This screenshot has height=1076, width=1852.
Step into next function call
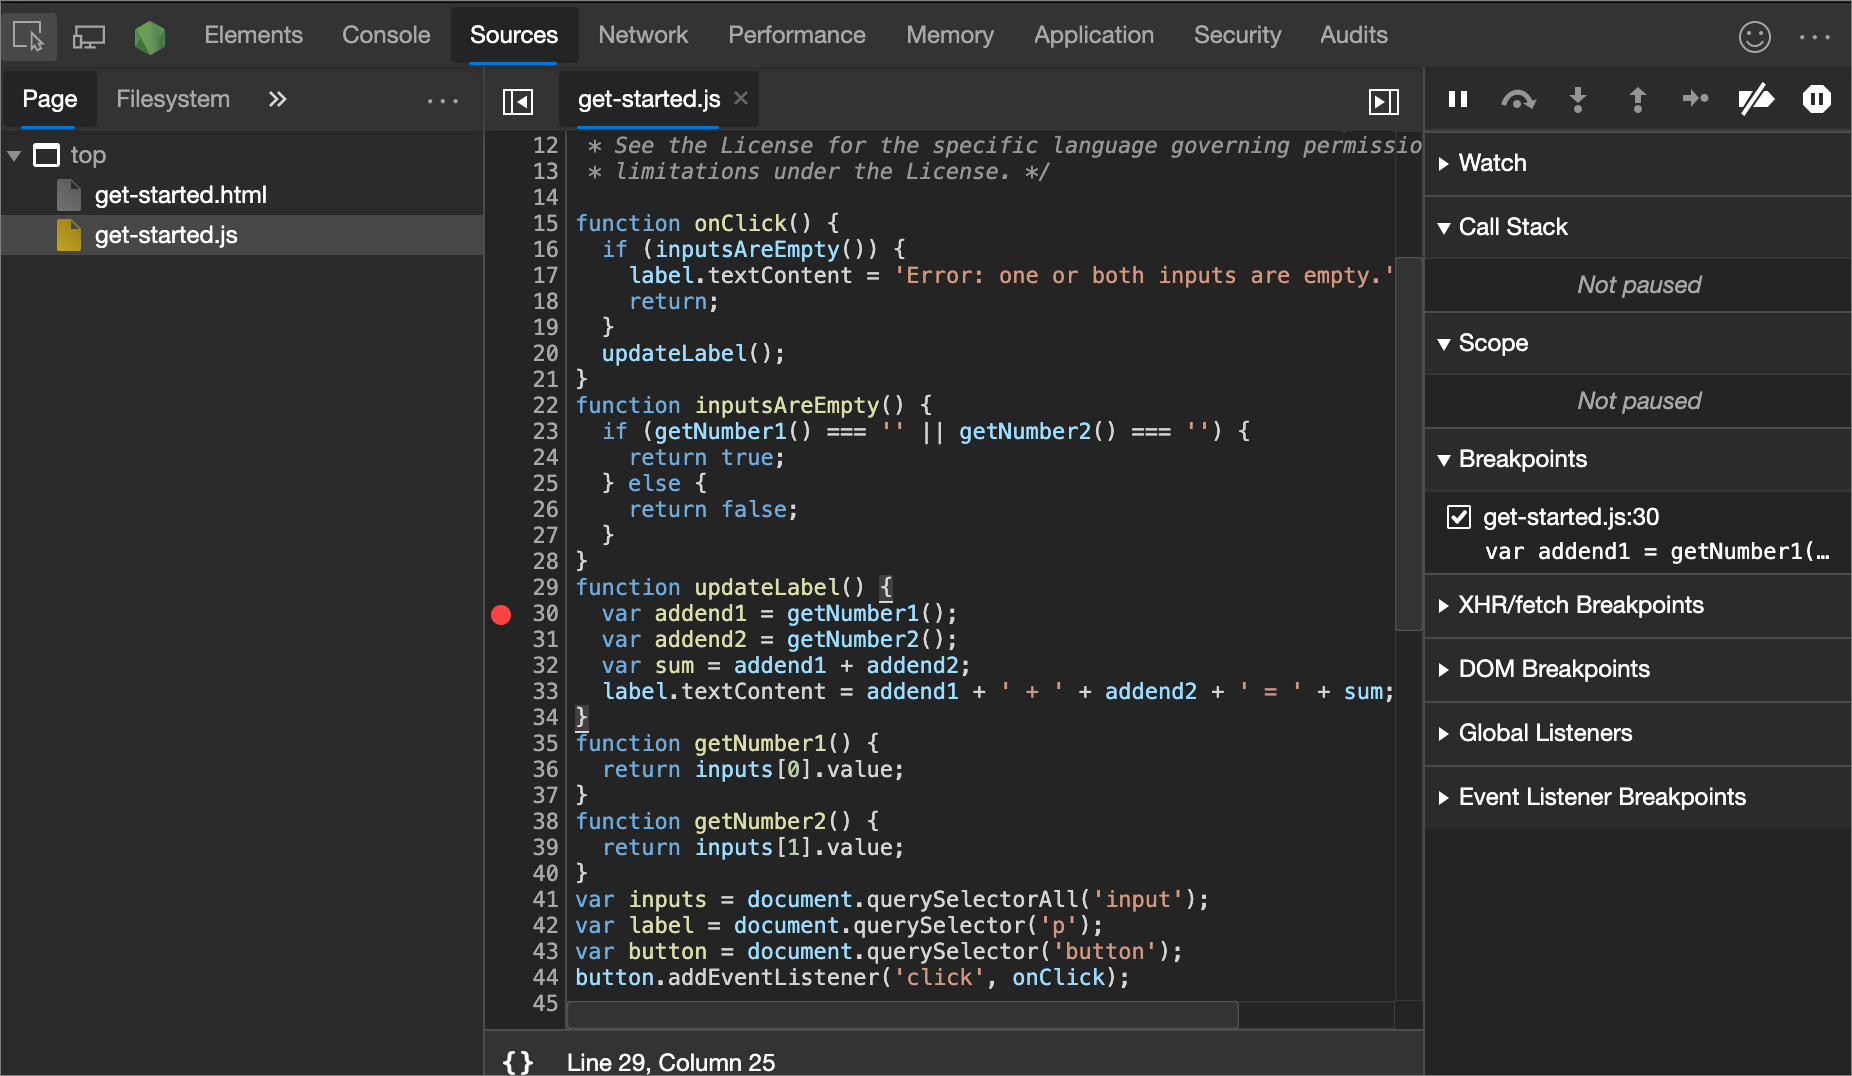point(1578,99)
